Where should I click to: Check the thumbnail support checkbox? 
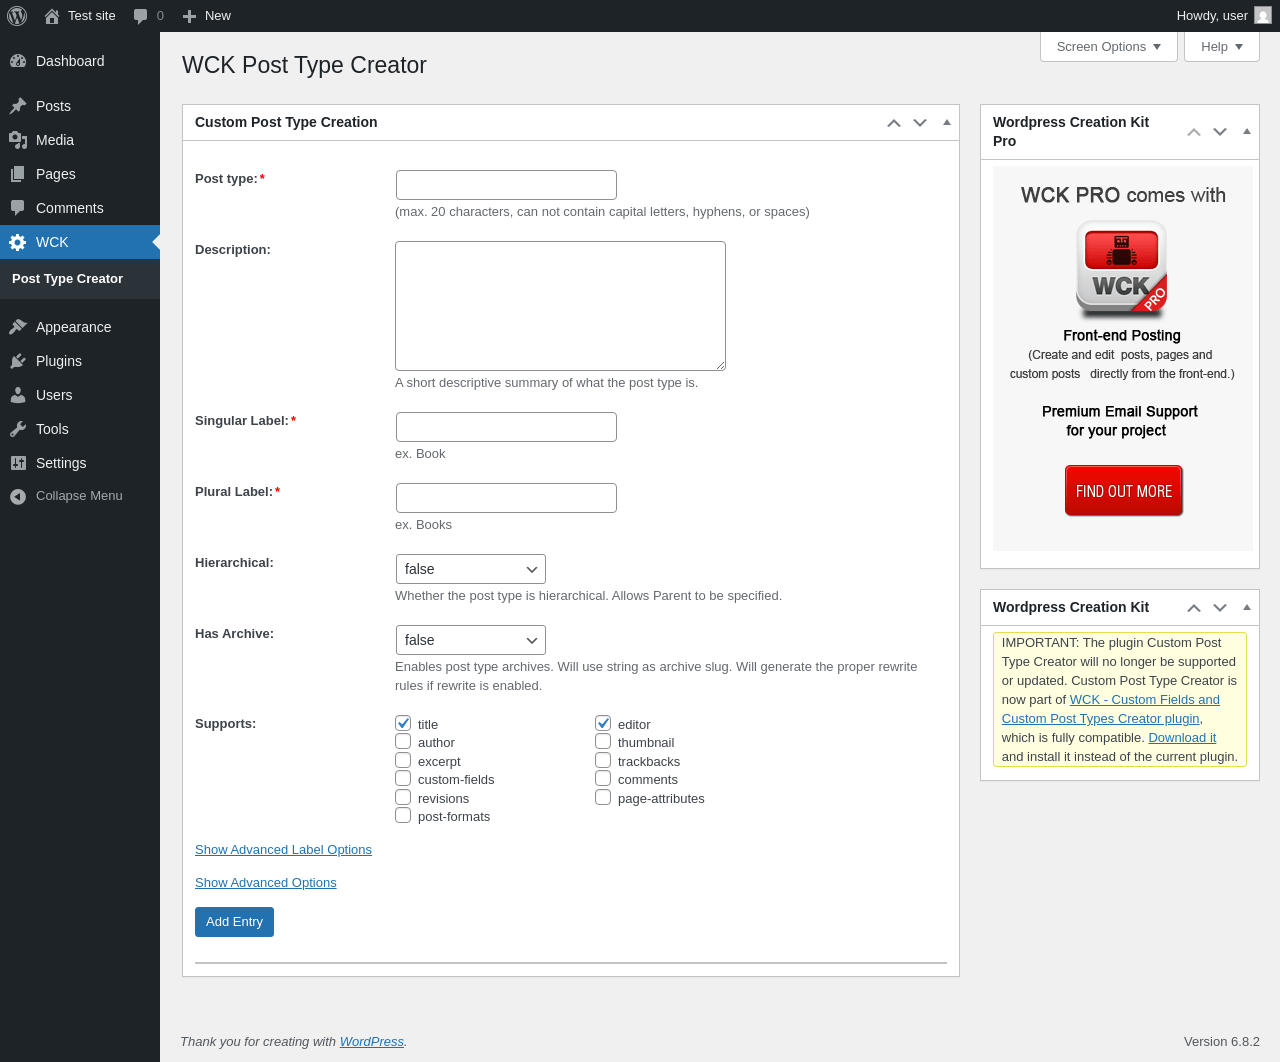pyautogui.click(x=603, y=741)
